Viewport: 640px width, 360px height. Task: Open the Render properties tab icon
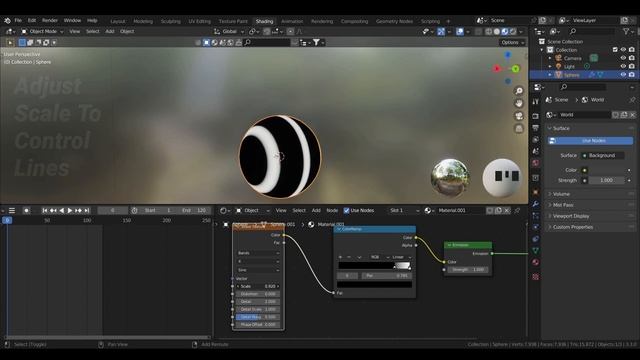point(536,116)
